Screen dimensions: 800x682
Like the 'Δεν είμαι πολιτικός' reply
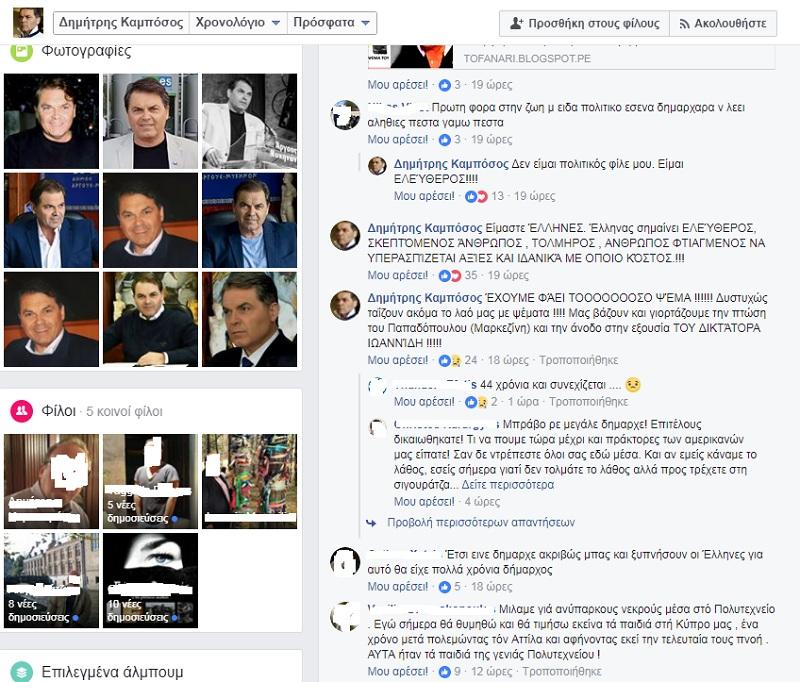[x=426, y=197]
